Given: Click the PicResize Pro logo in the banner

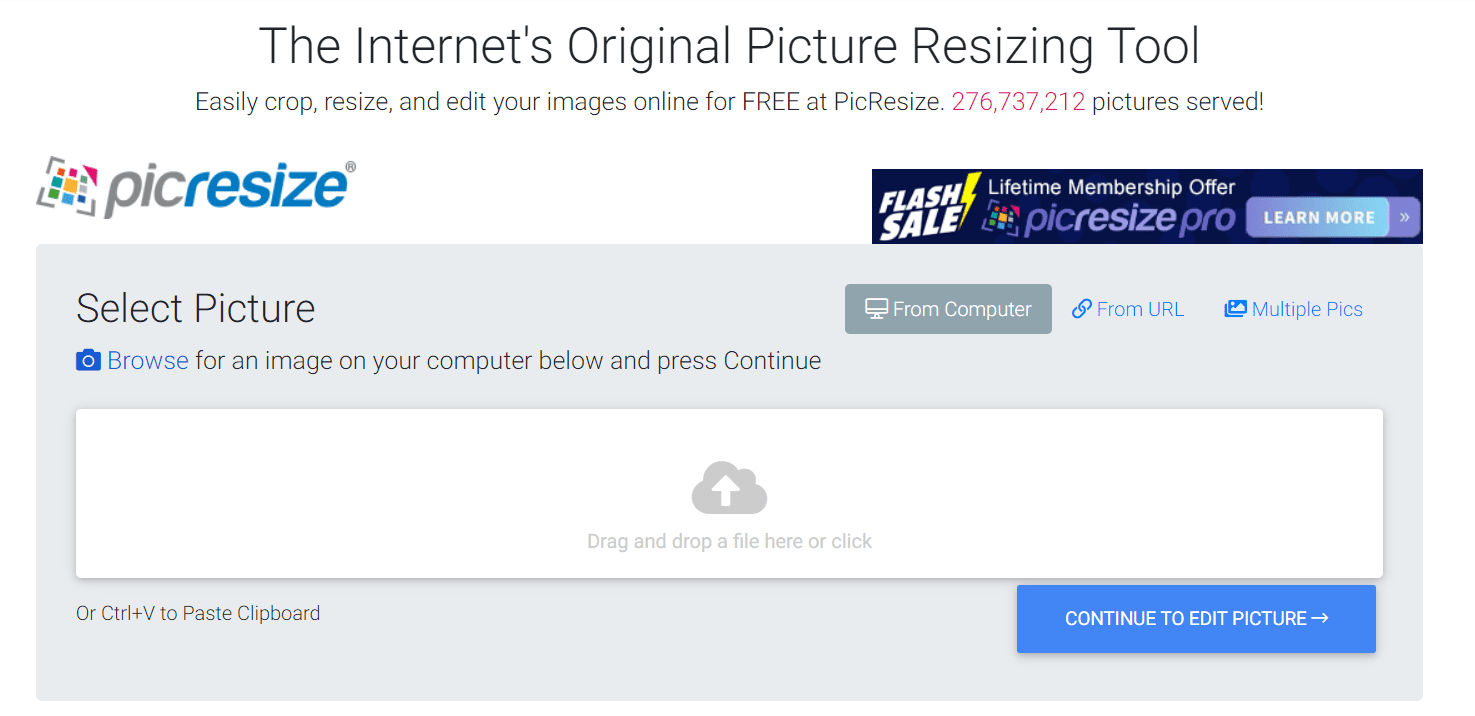Looking at the screenshot, I should point(1110,219).
